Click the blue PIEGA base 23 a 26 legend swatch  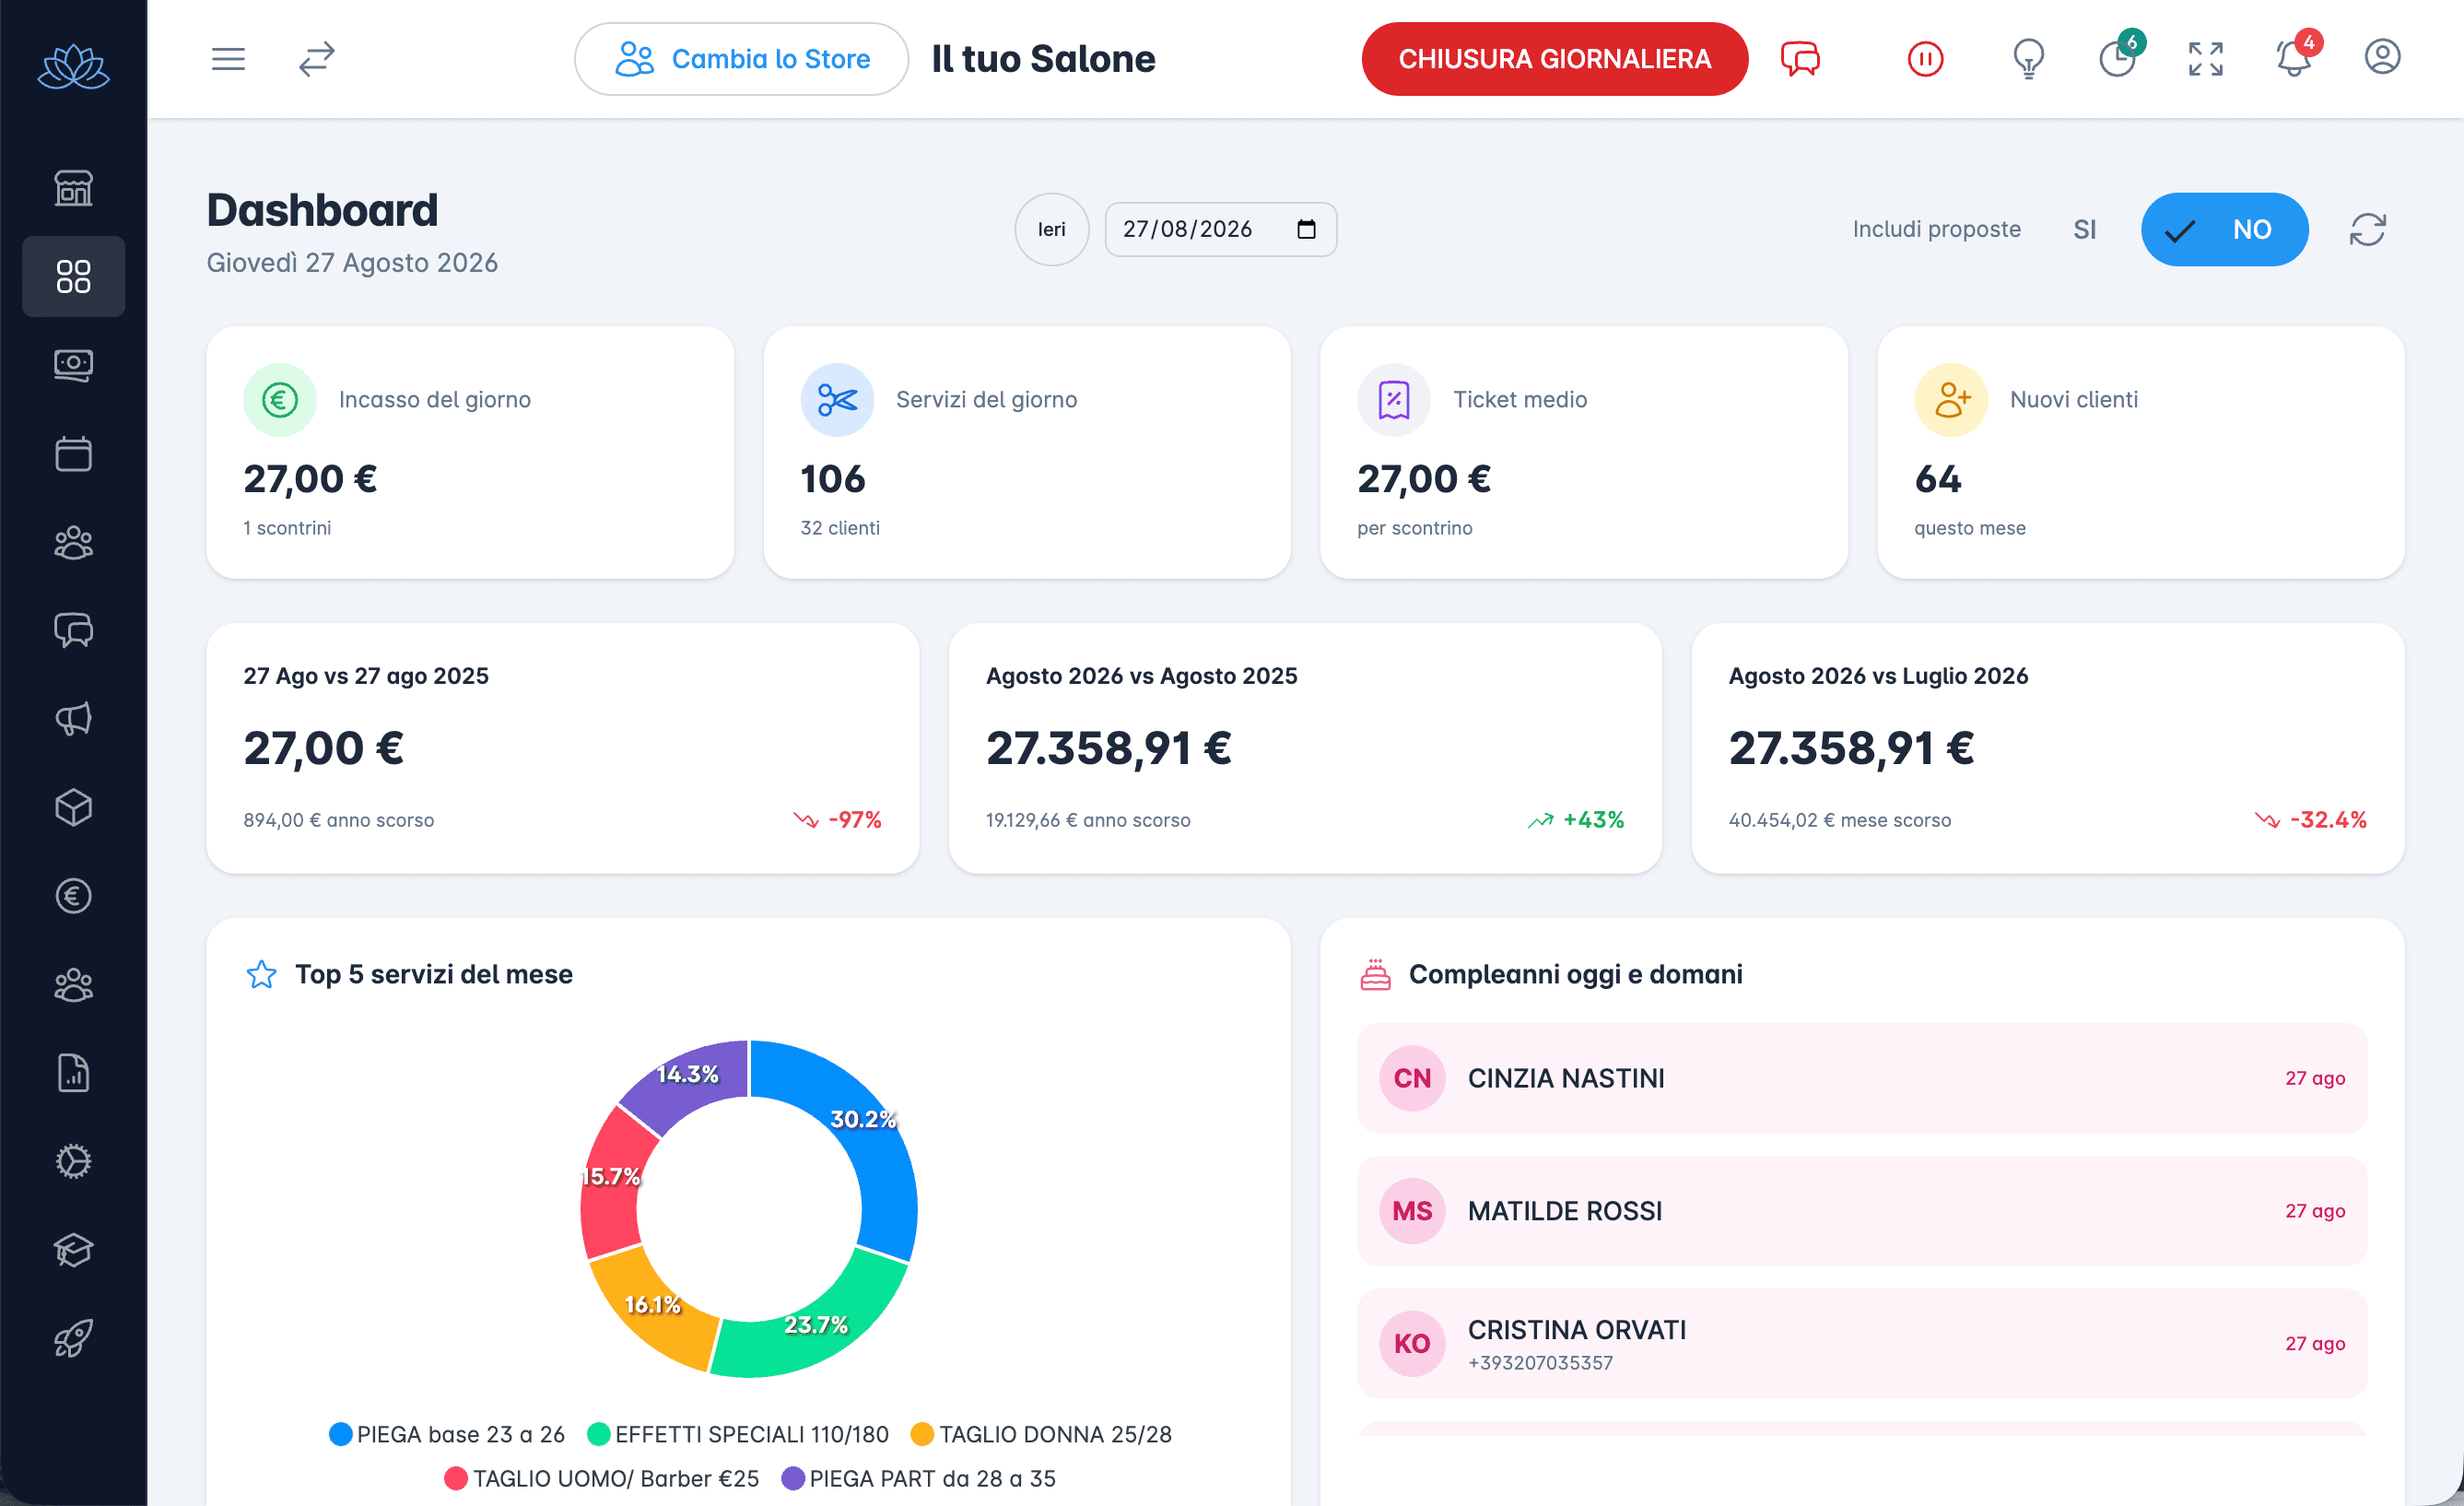(340, 1434)
